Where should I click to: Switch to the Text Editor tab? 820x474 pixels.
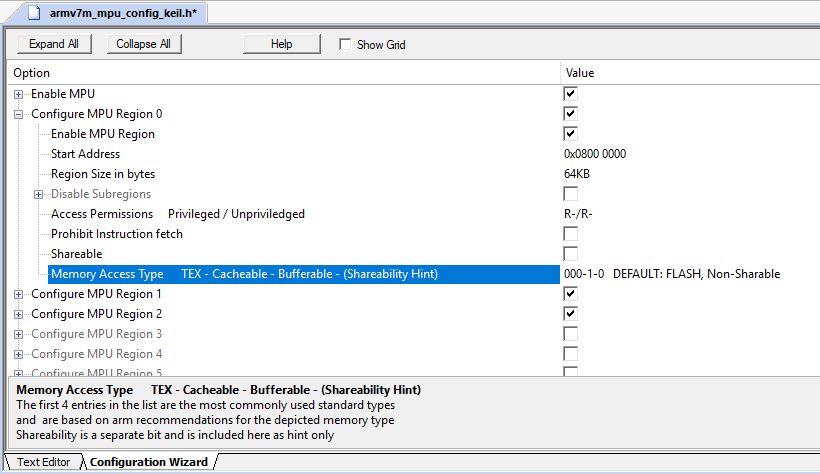(43, 462)
